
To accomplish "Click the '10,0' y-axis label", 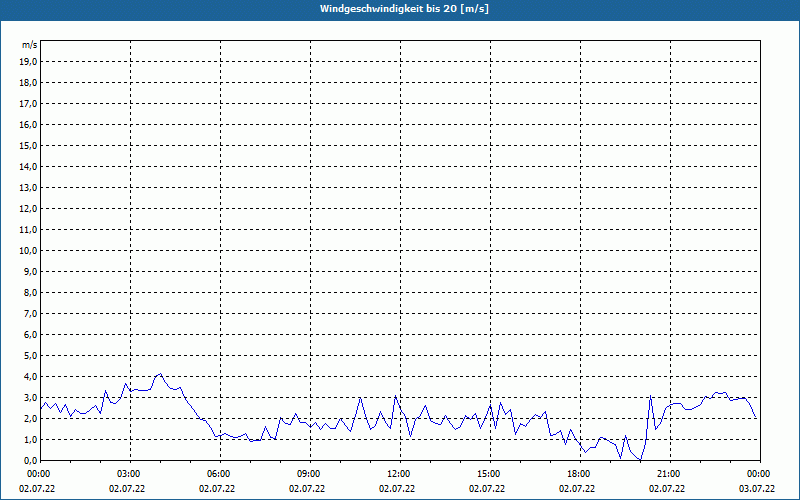I will pyautogui.click(x=28, y=251).
